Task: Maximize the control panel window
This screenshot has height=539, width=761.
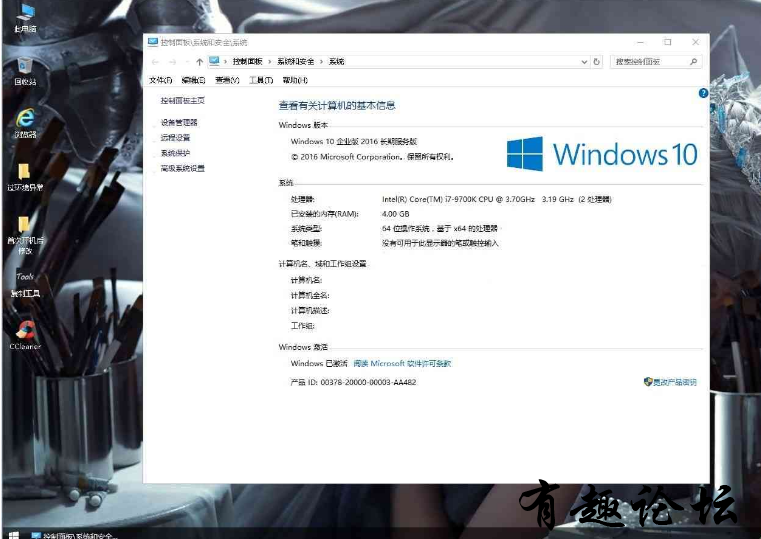Action: point(668,42)
